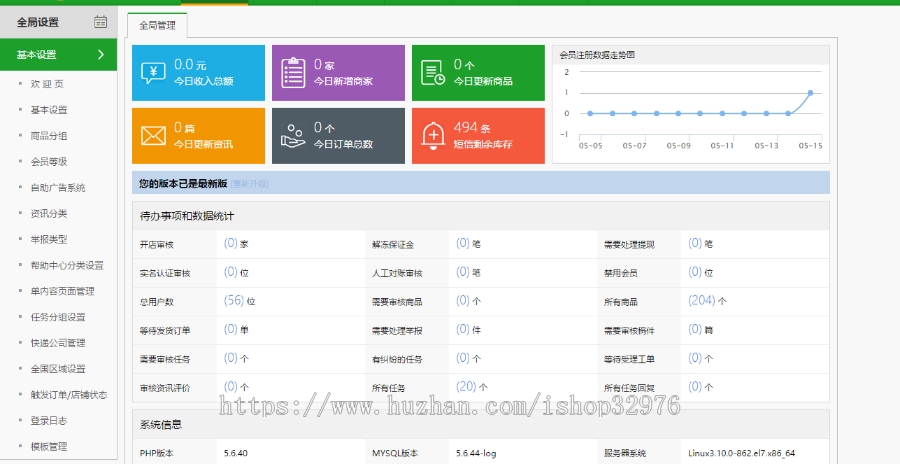Select 资讯分类 in the sidebar
The height and width of the screenshot is (464, 900).
pos(49,213)
